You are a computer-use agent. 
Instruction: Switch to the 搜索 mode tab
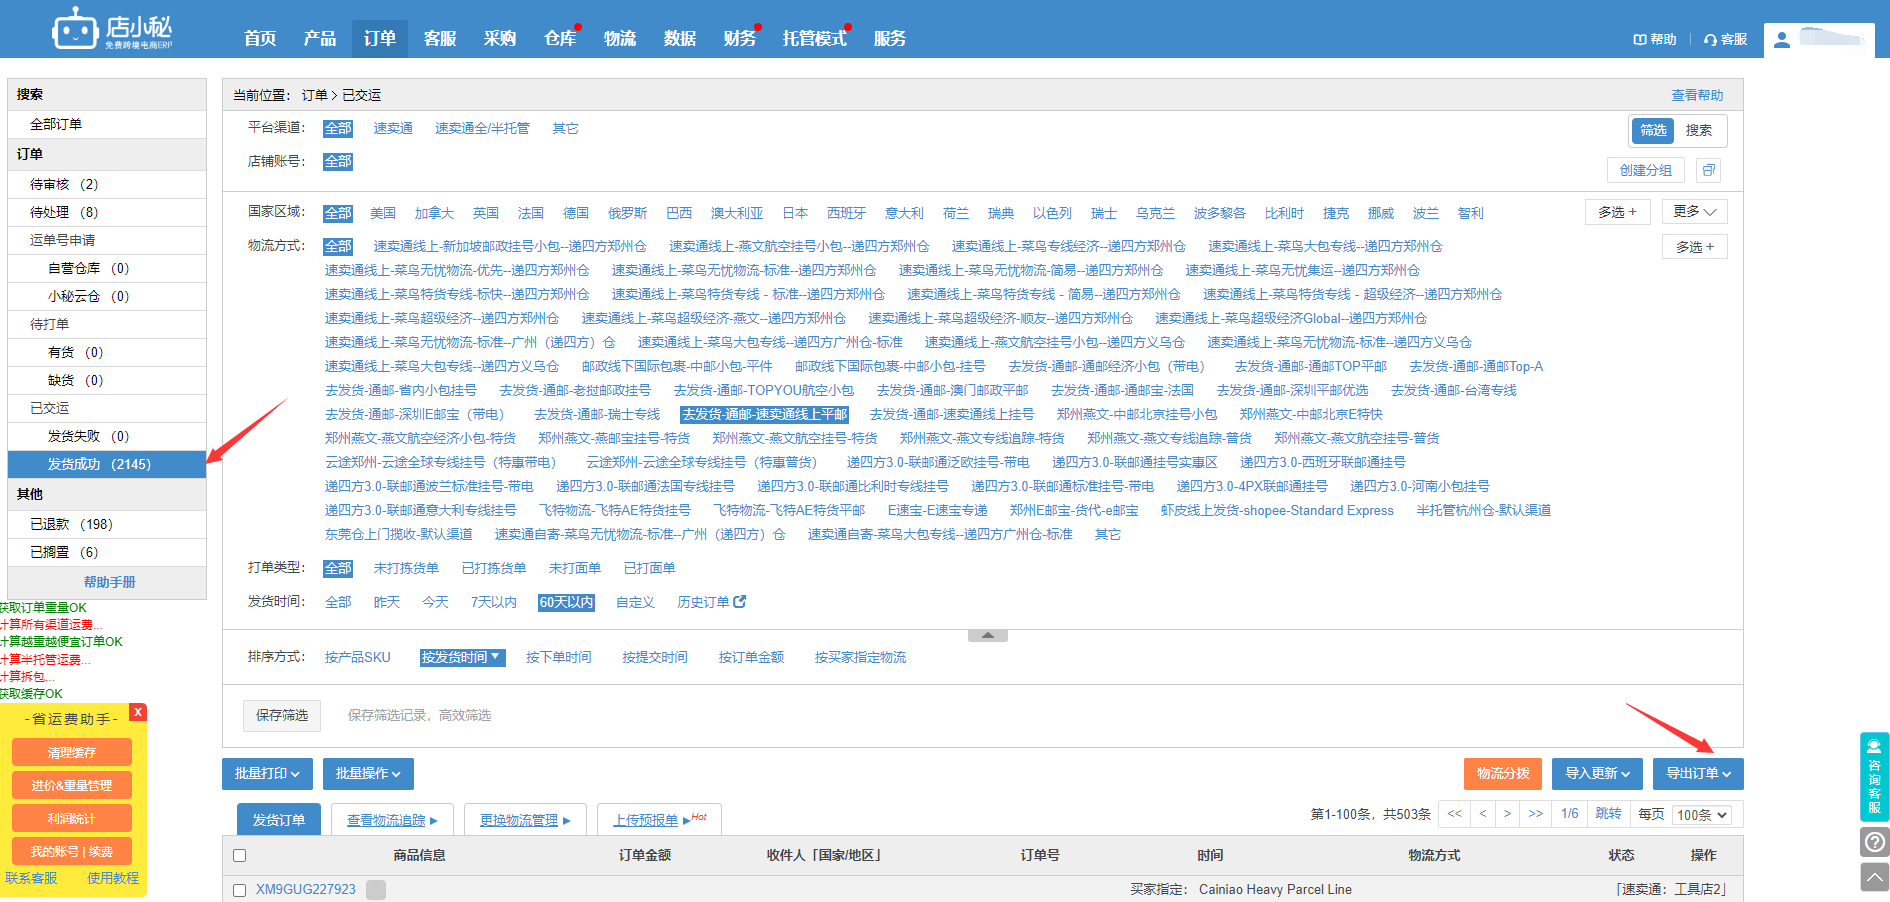coord(1699,130)
